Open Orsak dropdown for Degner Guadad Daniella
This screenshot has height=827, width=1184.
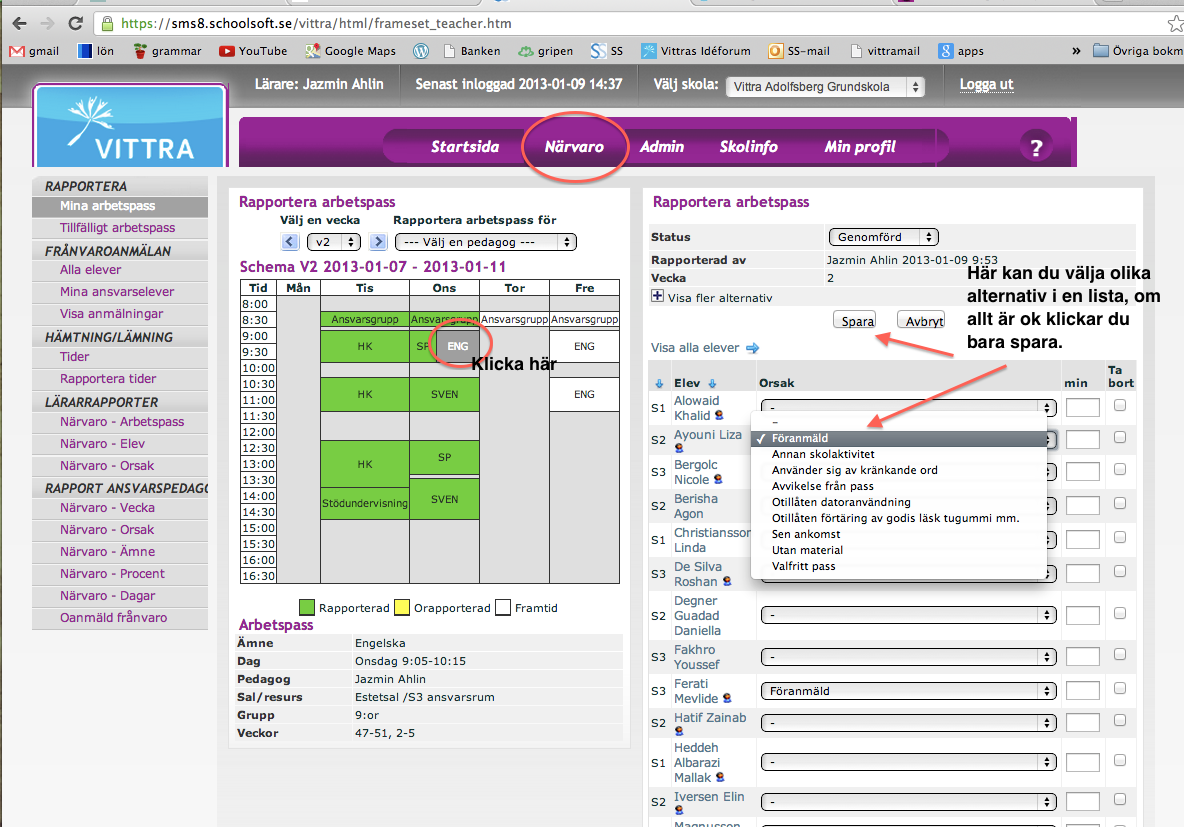[908, 615]
